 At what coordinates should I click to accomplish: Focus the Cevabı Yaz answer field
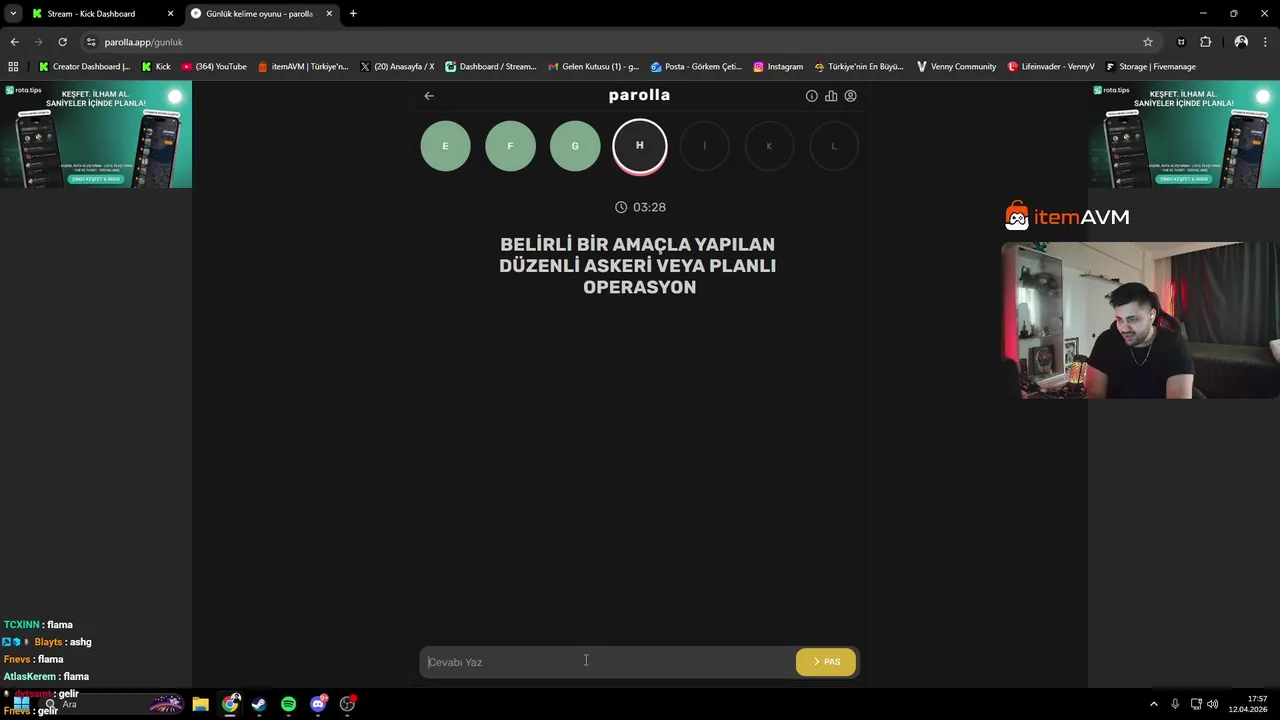607,662
